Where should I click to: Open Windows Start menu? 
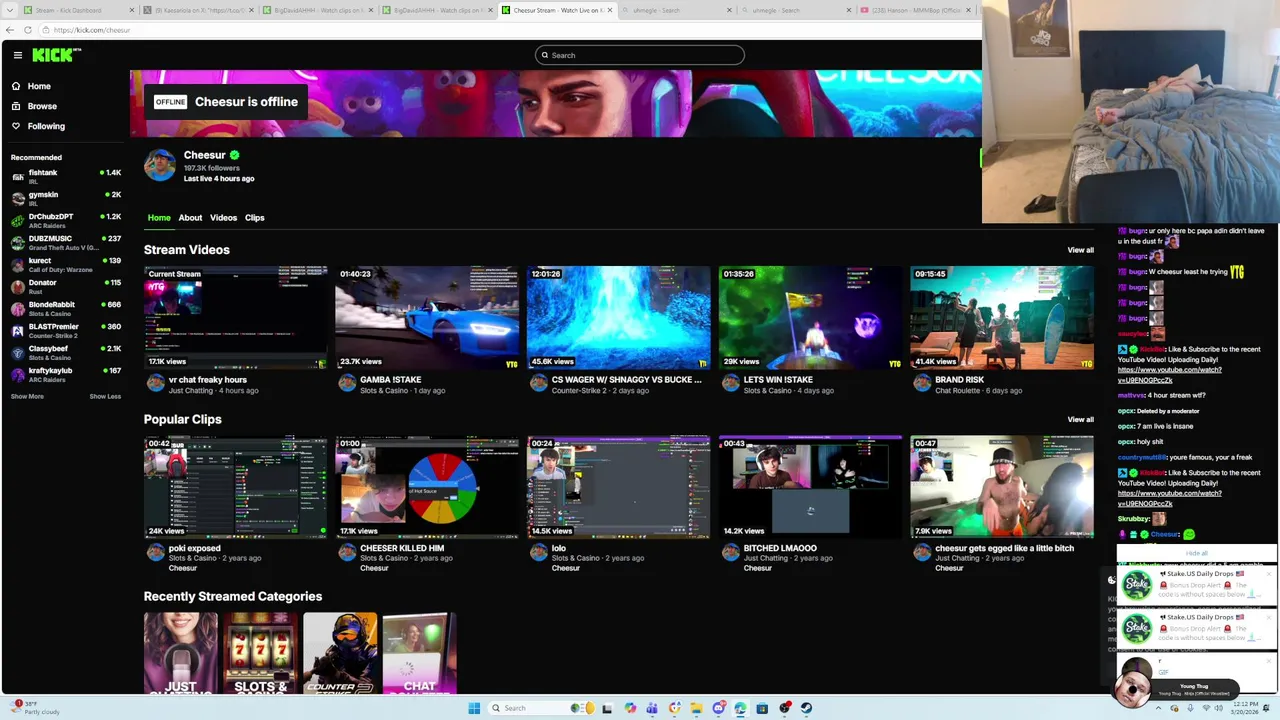pos(474,708)
